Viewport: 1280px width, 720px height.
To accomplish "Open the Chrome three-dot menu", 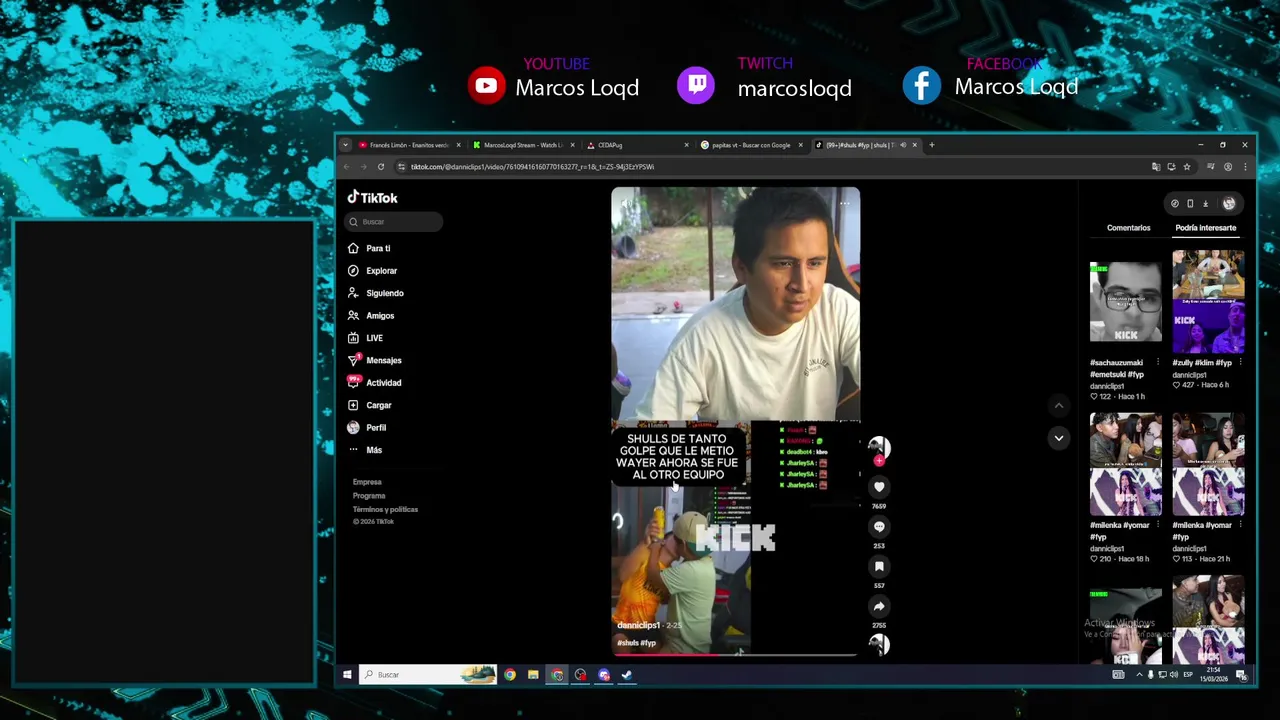I will click(1244, 167).
